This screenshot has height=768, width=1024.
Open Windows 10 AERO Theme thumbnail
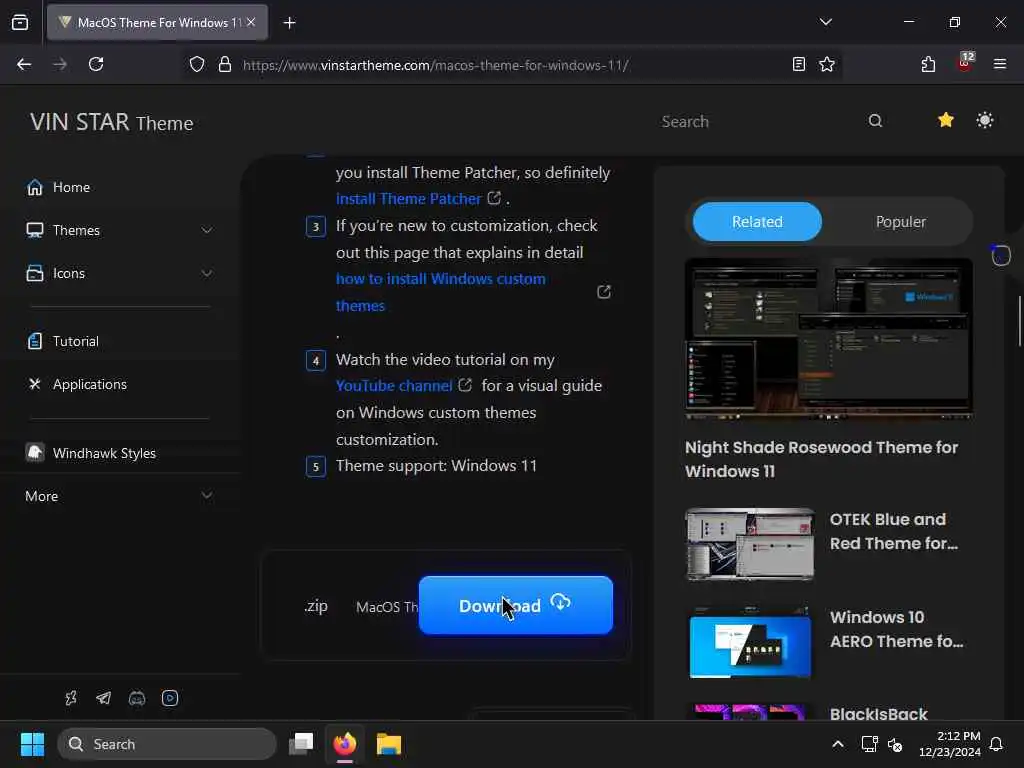click(x=750, y=642)
